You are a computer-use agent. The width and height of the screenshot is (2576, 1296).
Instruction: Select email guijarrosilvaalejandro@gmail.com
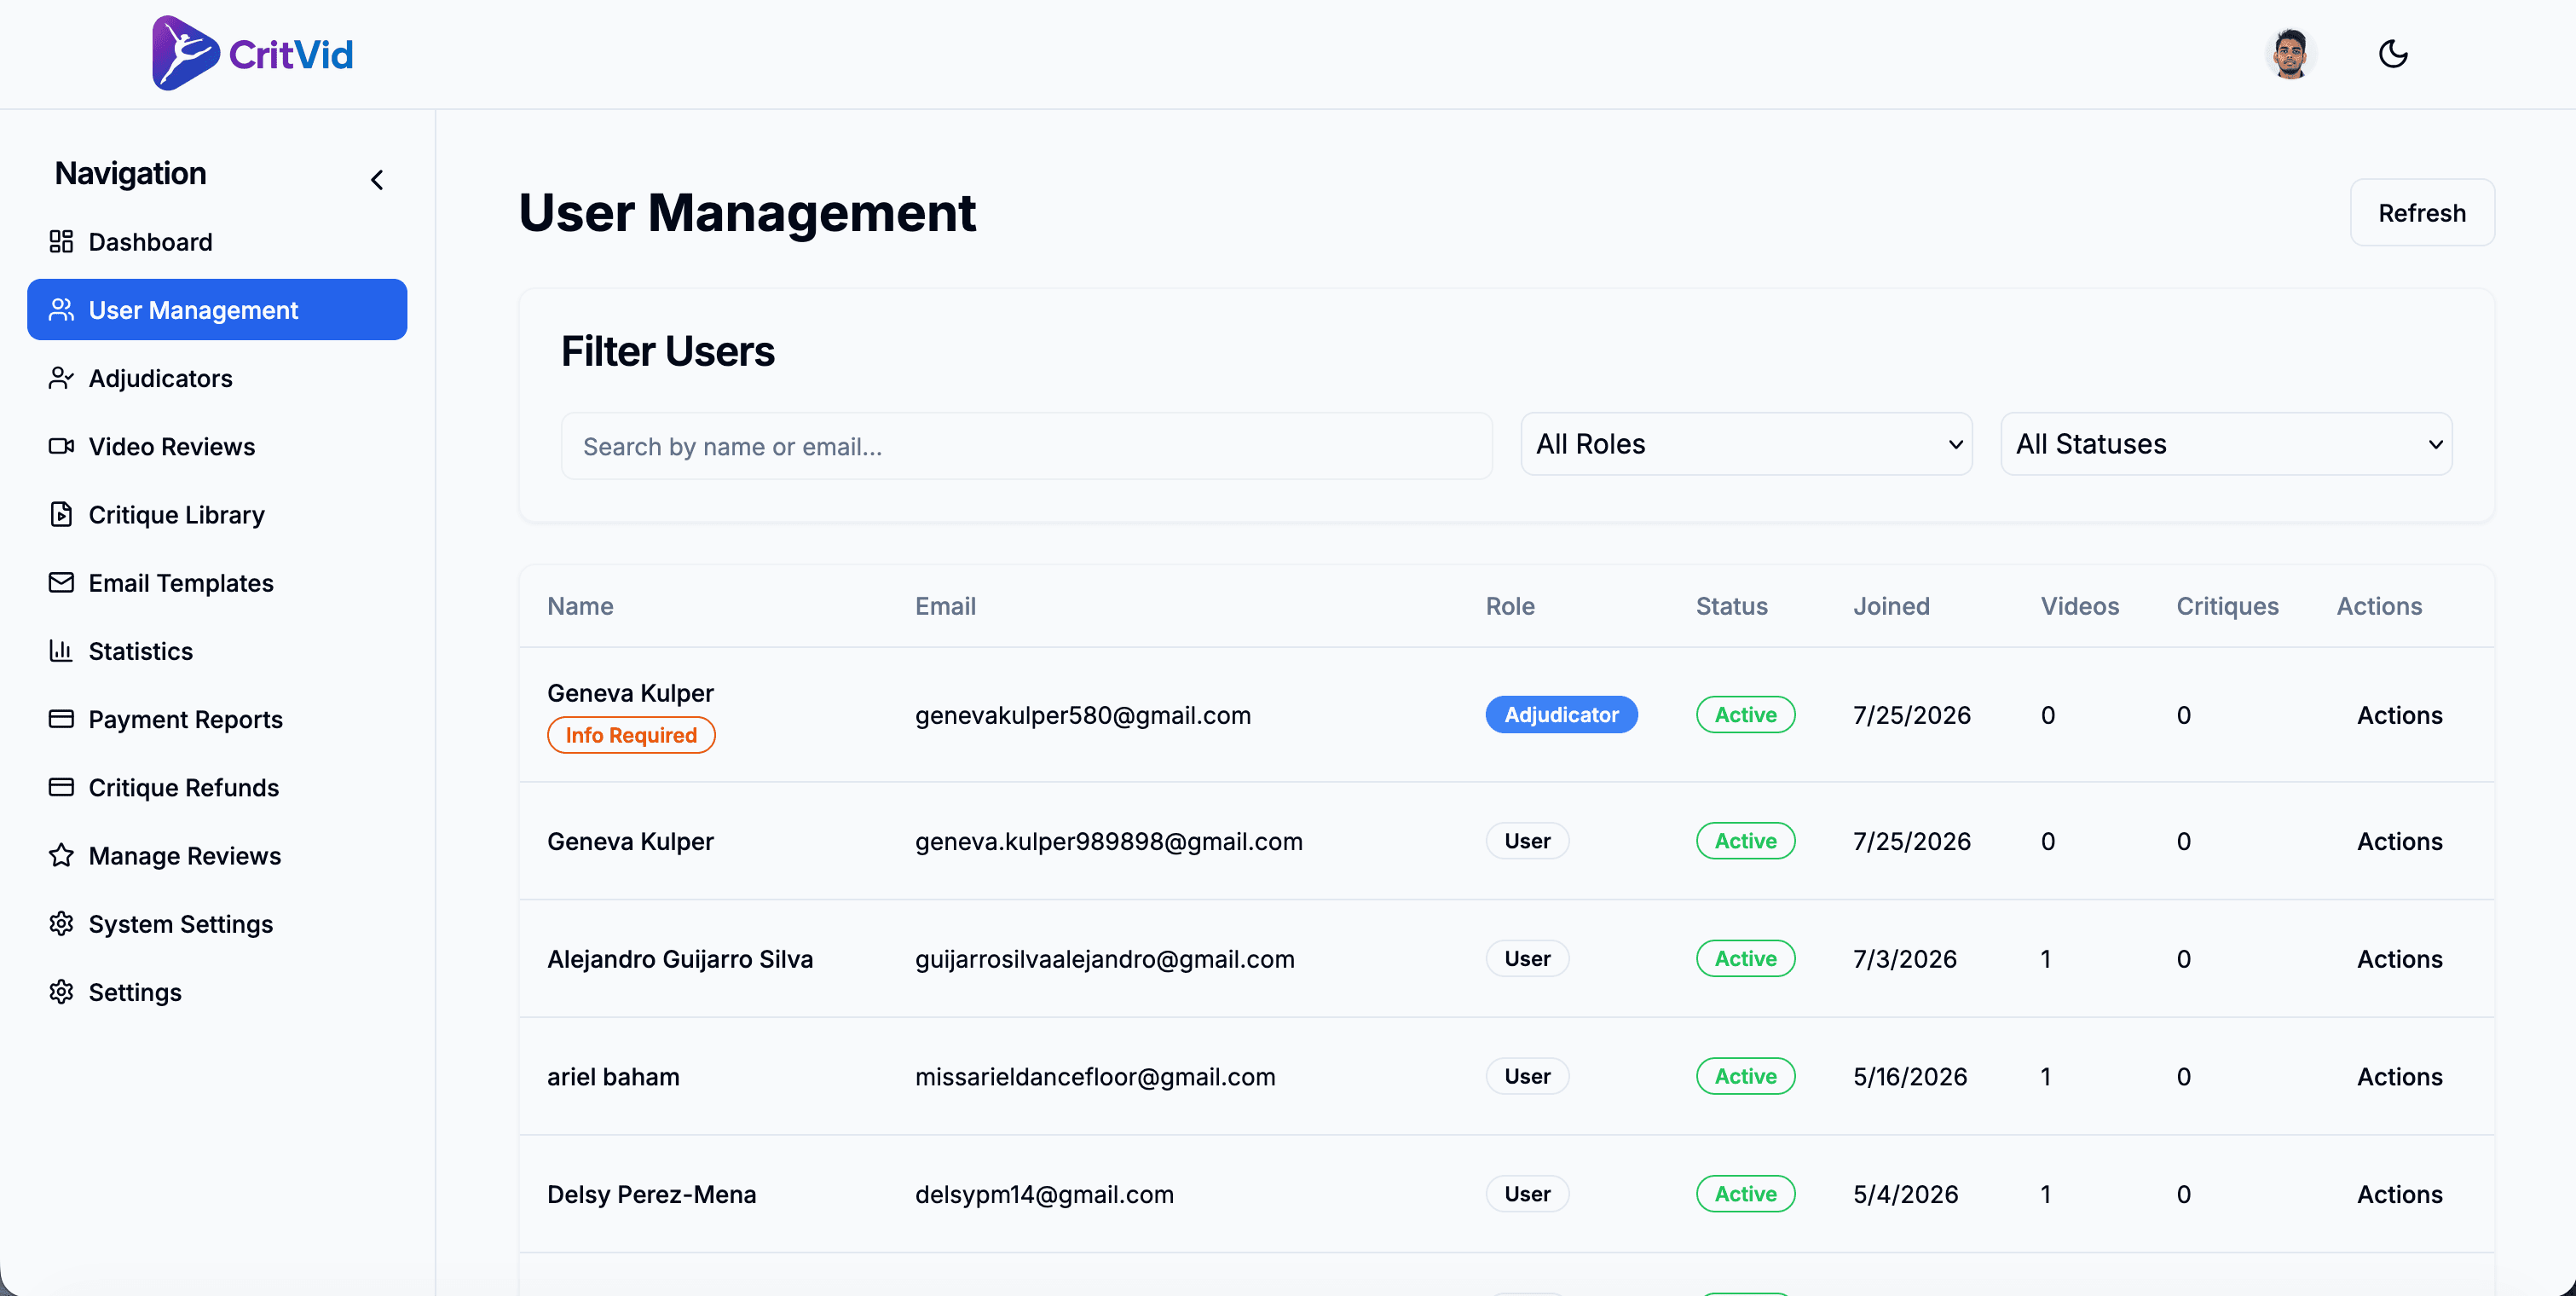click(x=1104, y=959)
